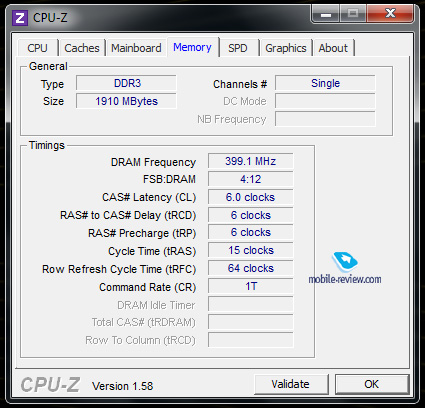Minimize the CPU-Z window
Viewport: 425px width, 408px height.
point(326,14)
